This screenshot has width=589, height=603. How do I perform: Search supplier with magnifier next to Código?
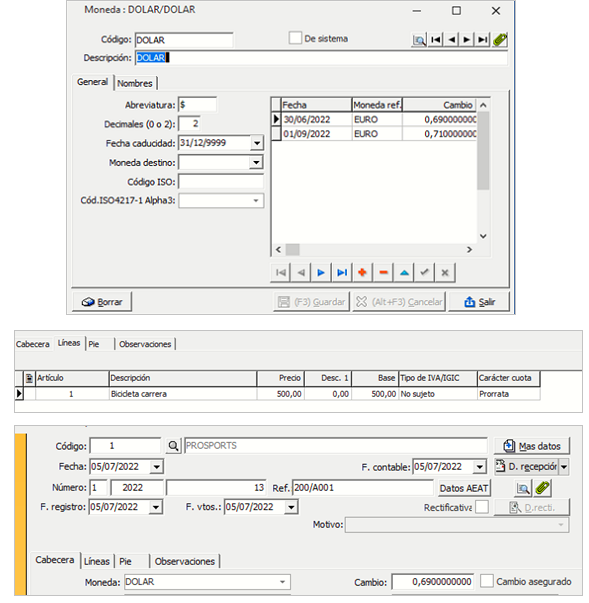click(x=173, y=446)
